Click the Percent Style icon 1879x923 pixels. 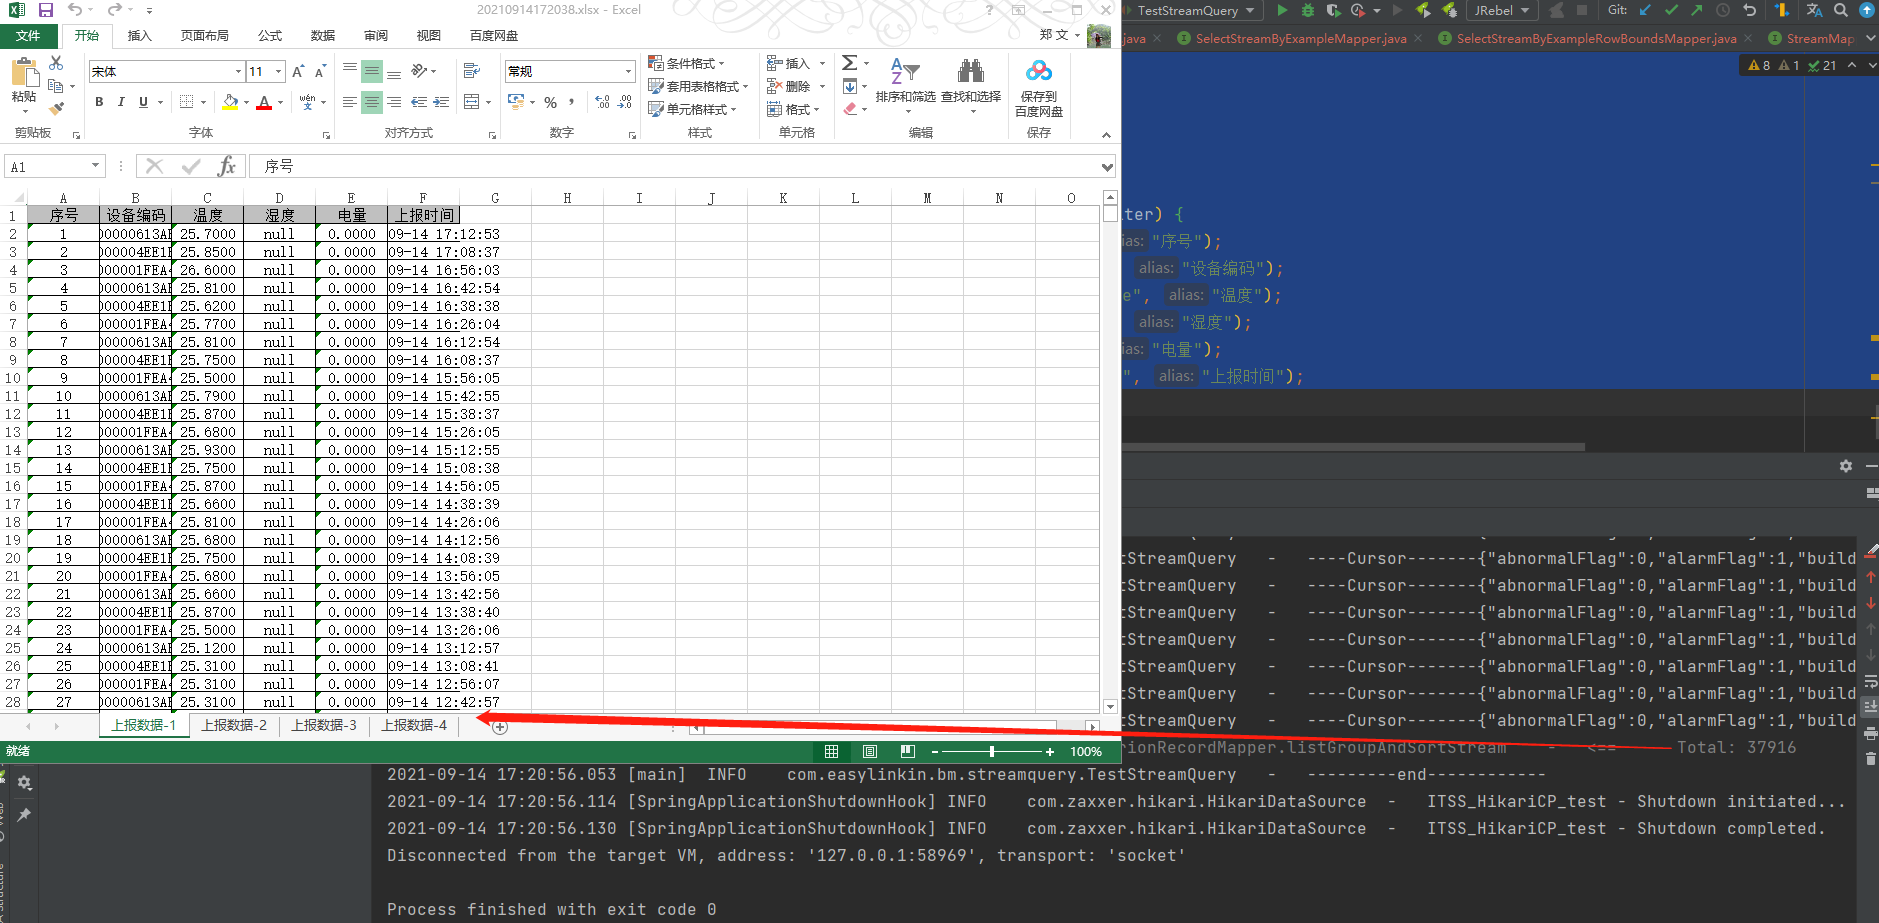550,102
